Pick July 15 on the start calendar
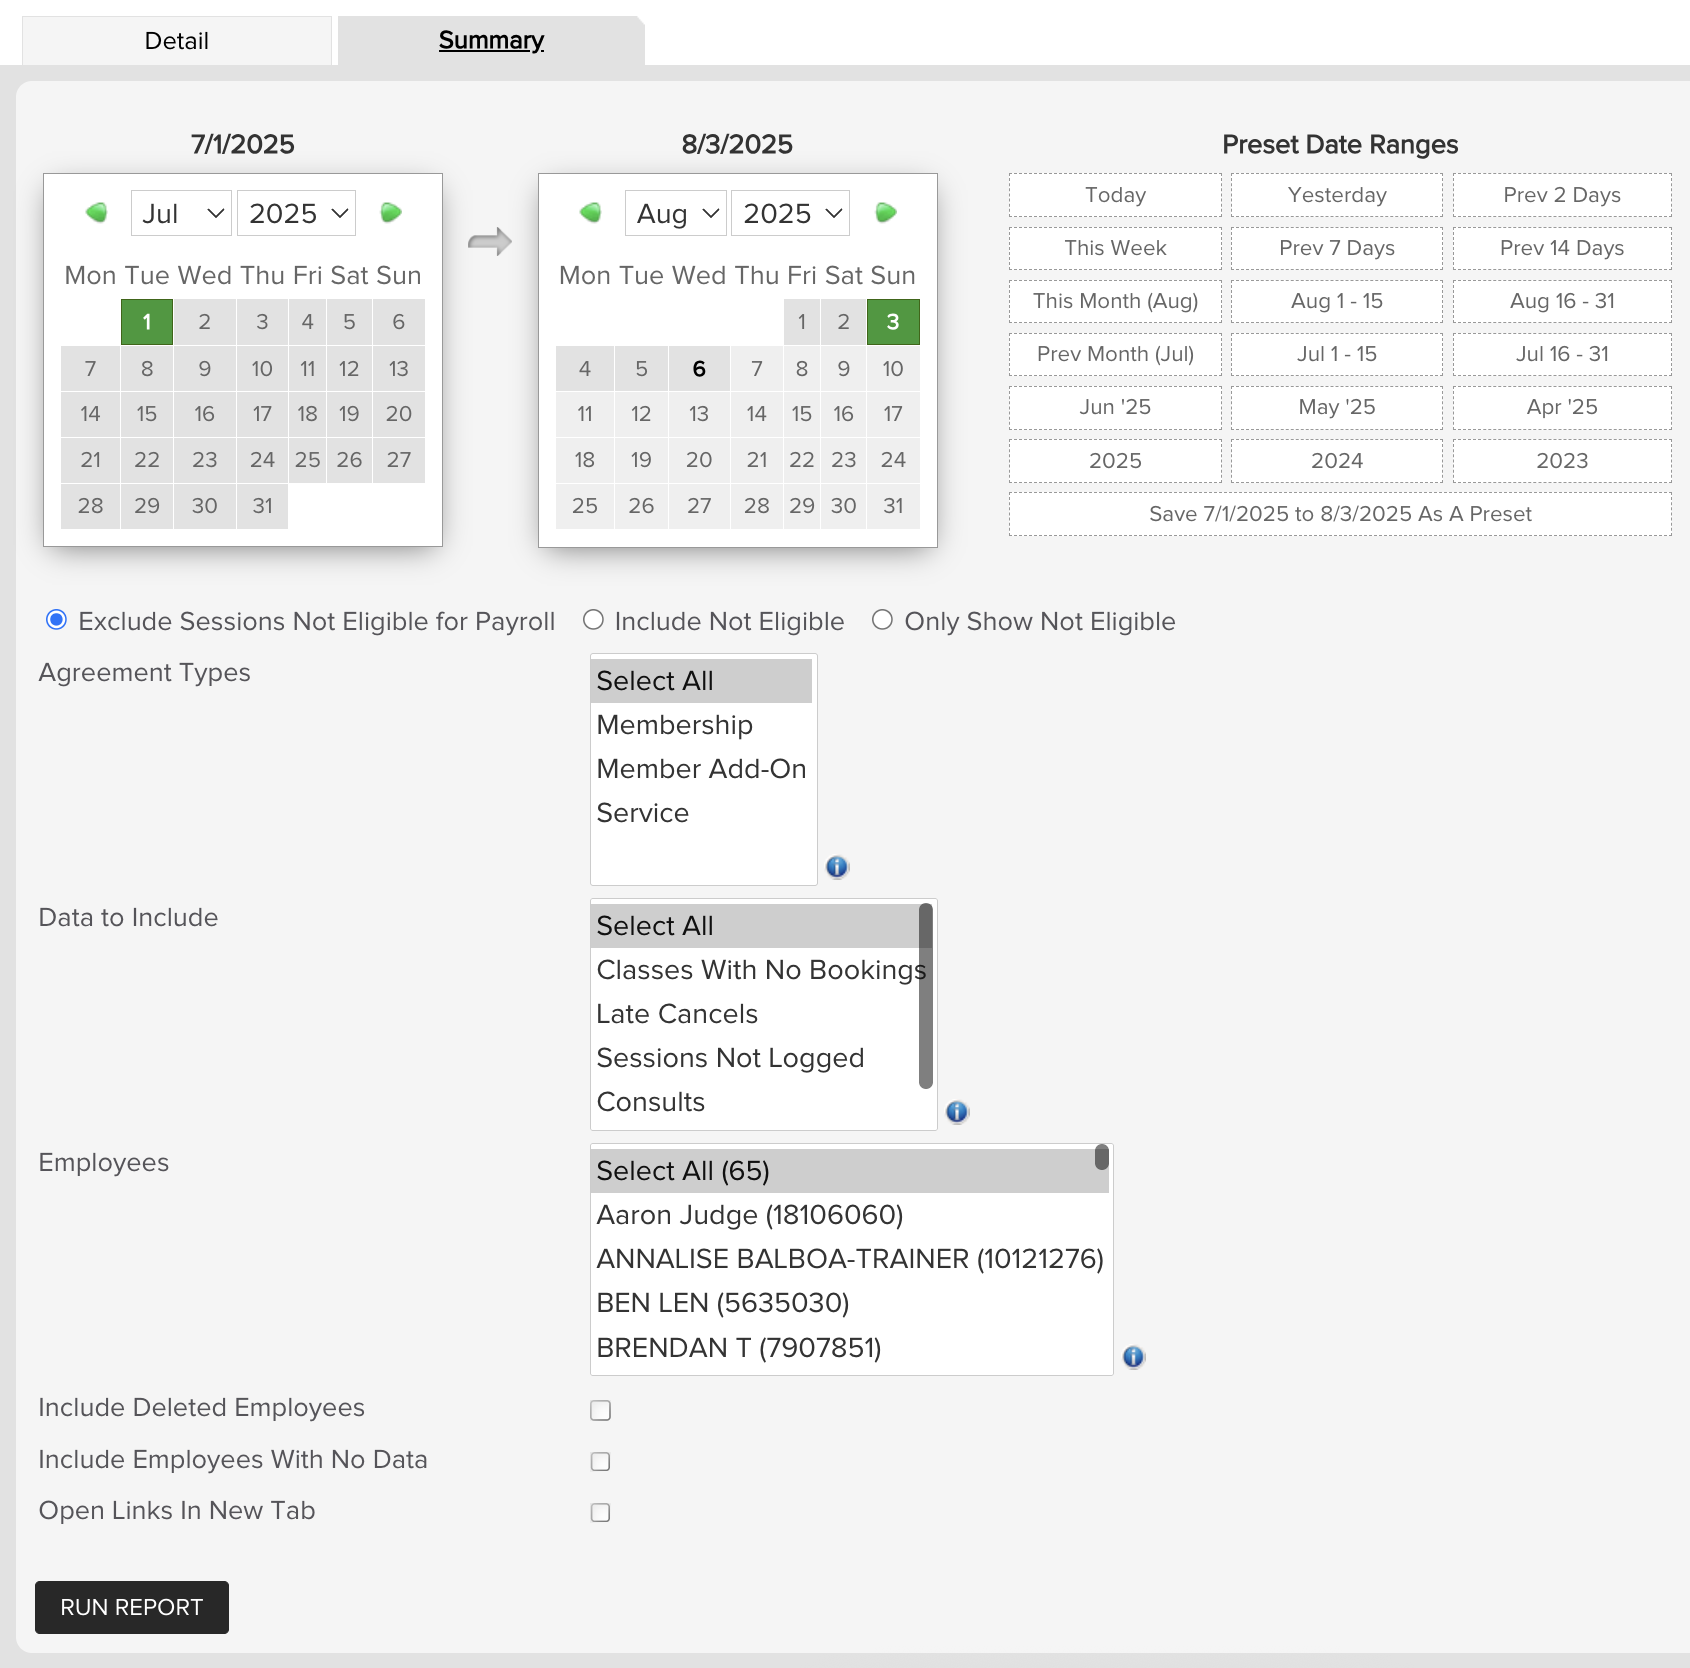Screen dimensions: 1690x1668 147,414
